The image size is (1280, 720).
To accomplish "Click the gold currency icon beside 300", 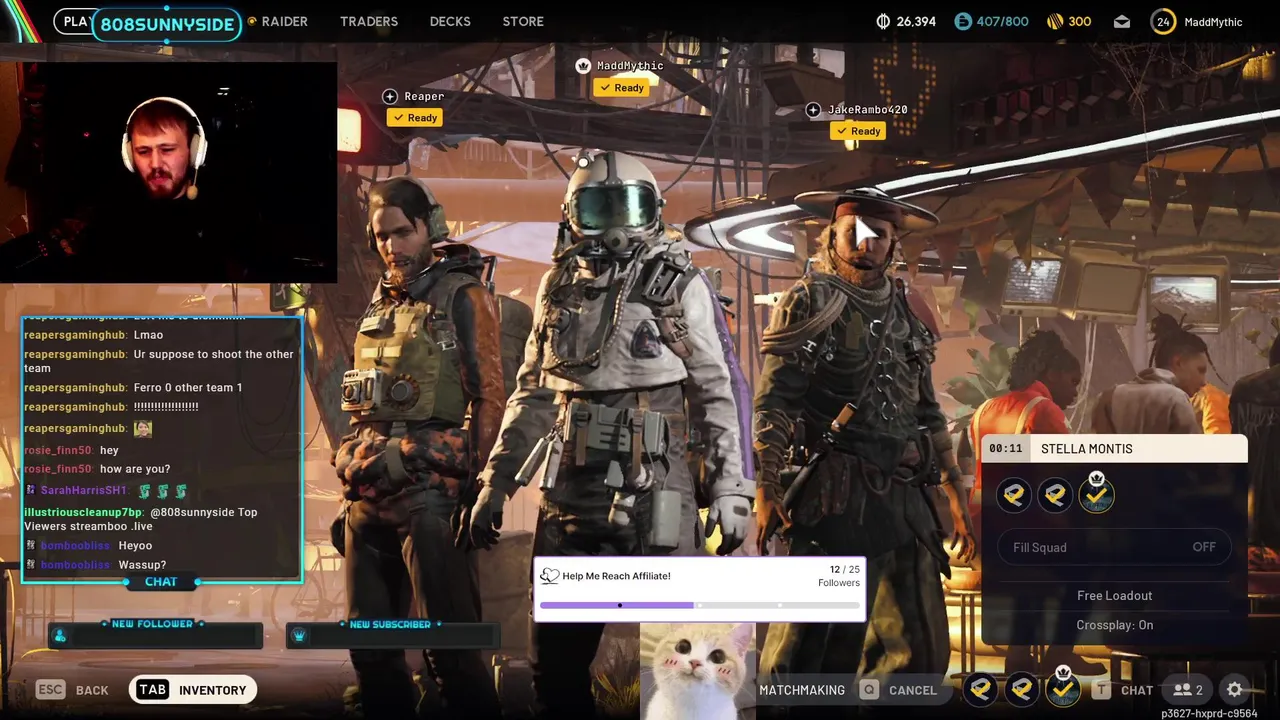I will point(1054,21).
